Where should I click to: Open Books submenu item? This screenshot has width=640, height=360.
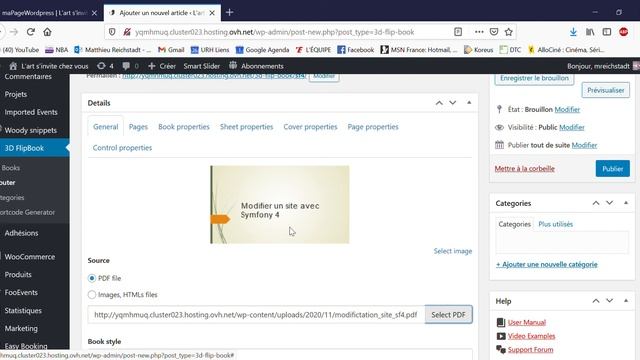tap(11, 168)
